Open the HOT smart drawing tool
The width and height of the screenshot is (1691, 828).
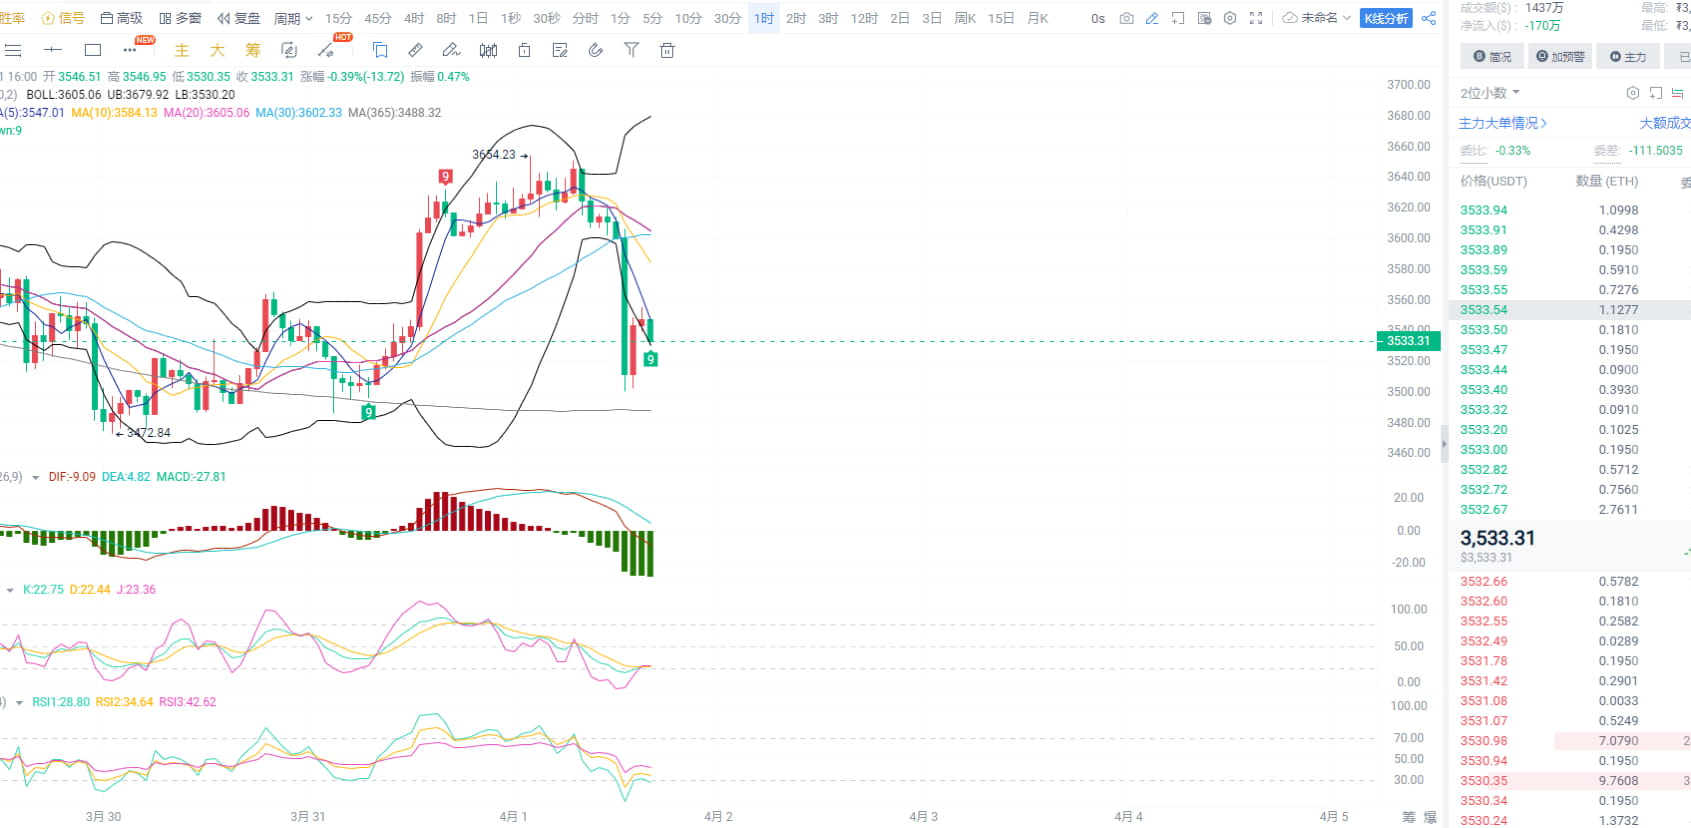[x=327, y=50]
